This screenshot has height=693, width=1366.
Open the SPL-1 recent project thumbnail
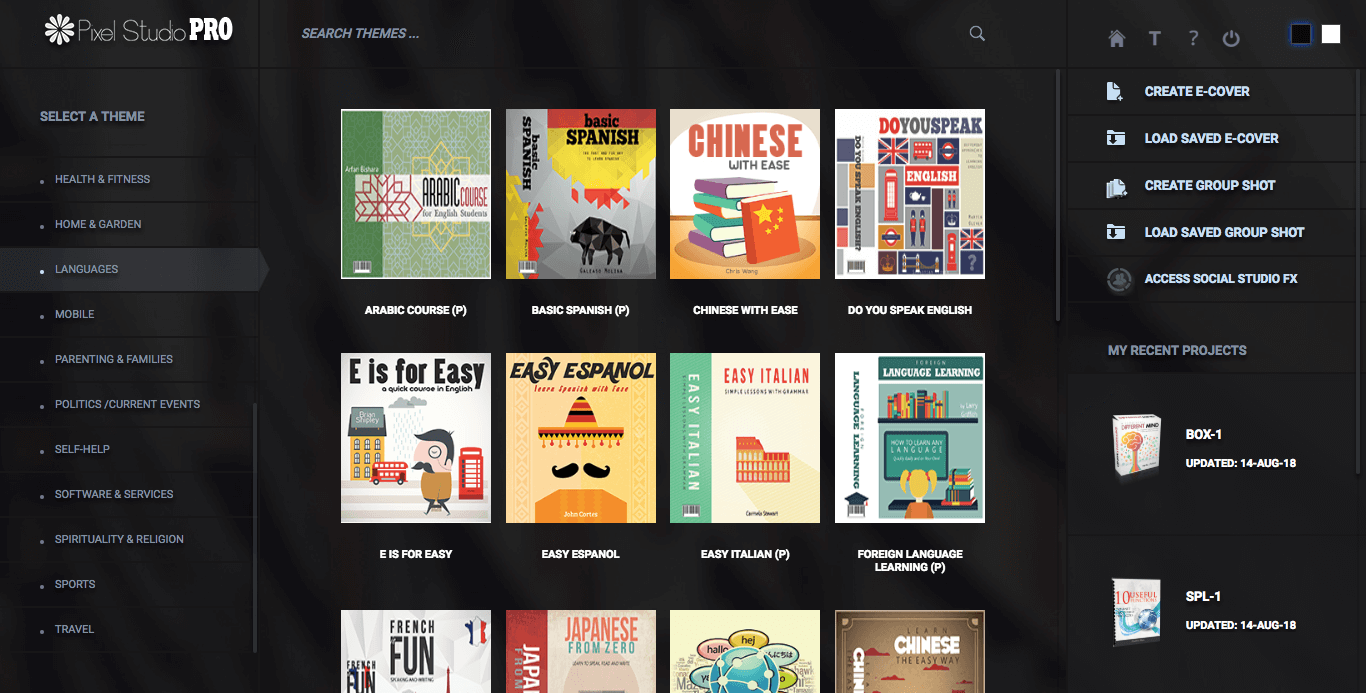[1136, 610]
